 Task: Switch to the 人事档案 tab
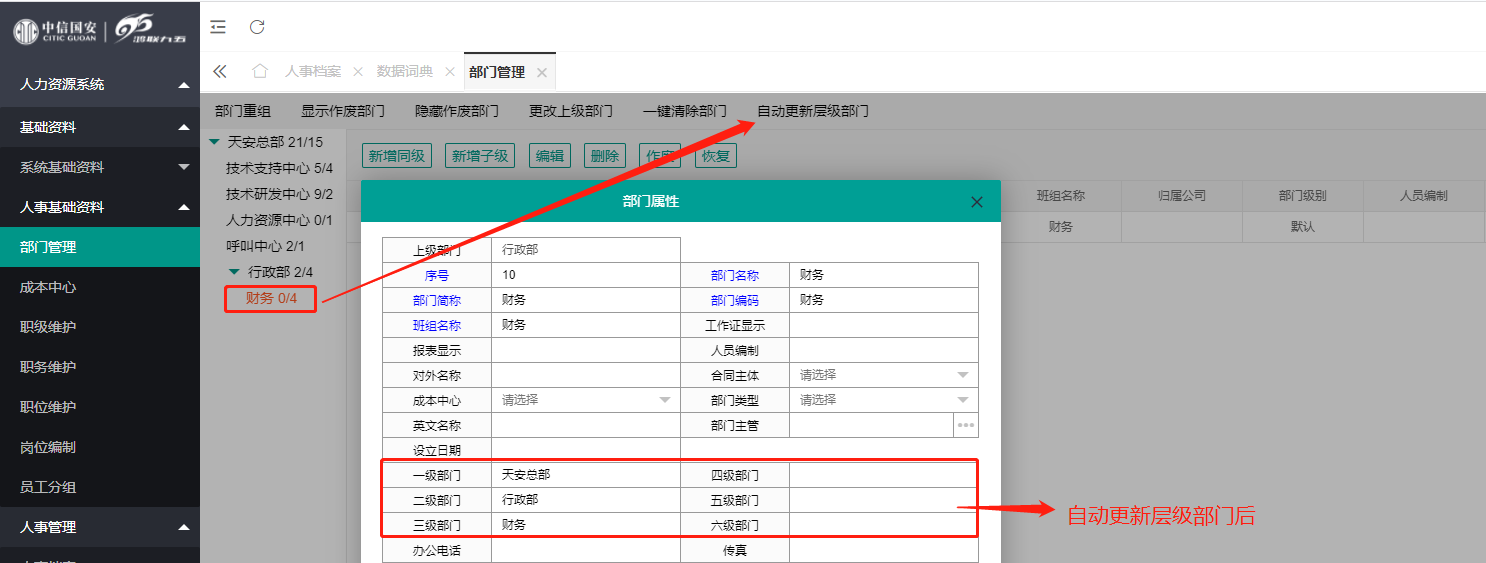(312, 72)
